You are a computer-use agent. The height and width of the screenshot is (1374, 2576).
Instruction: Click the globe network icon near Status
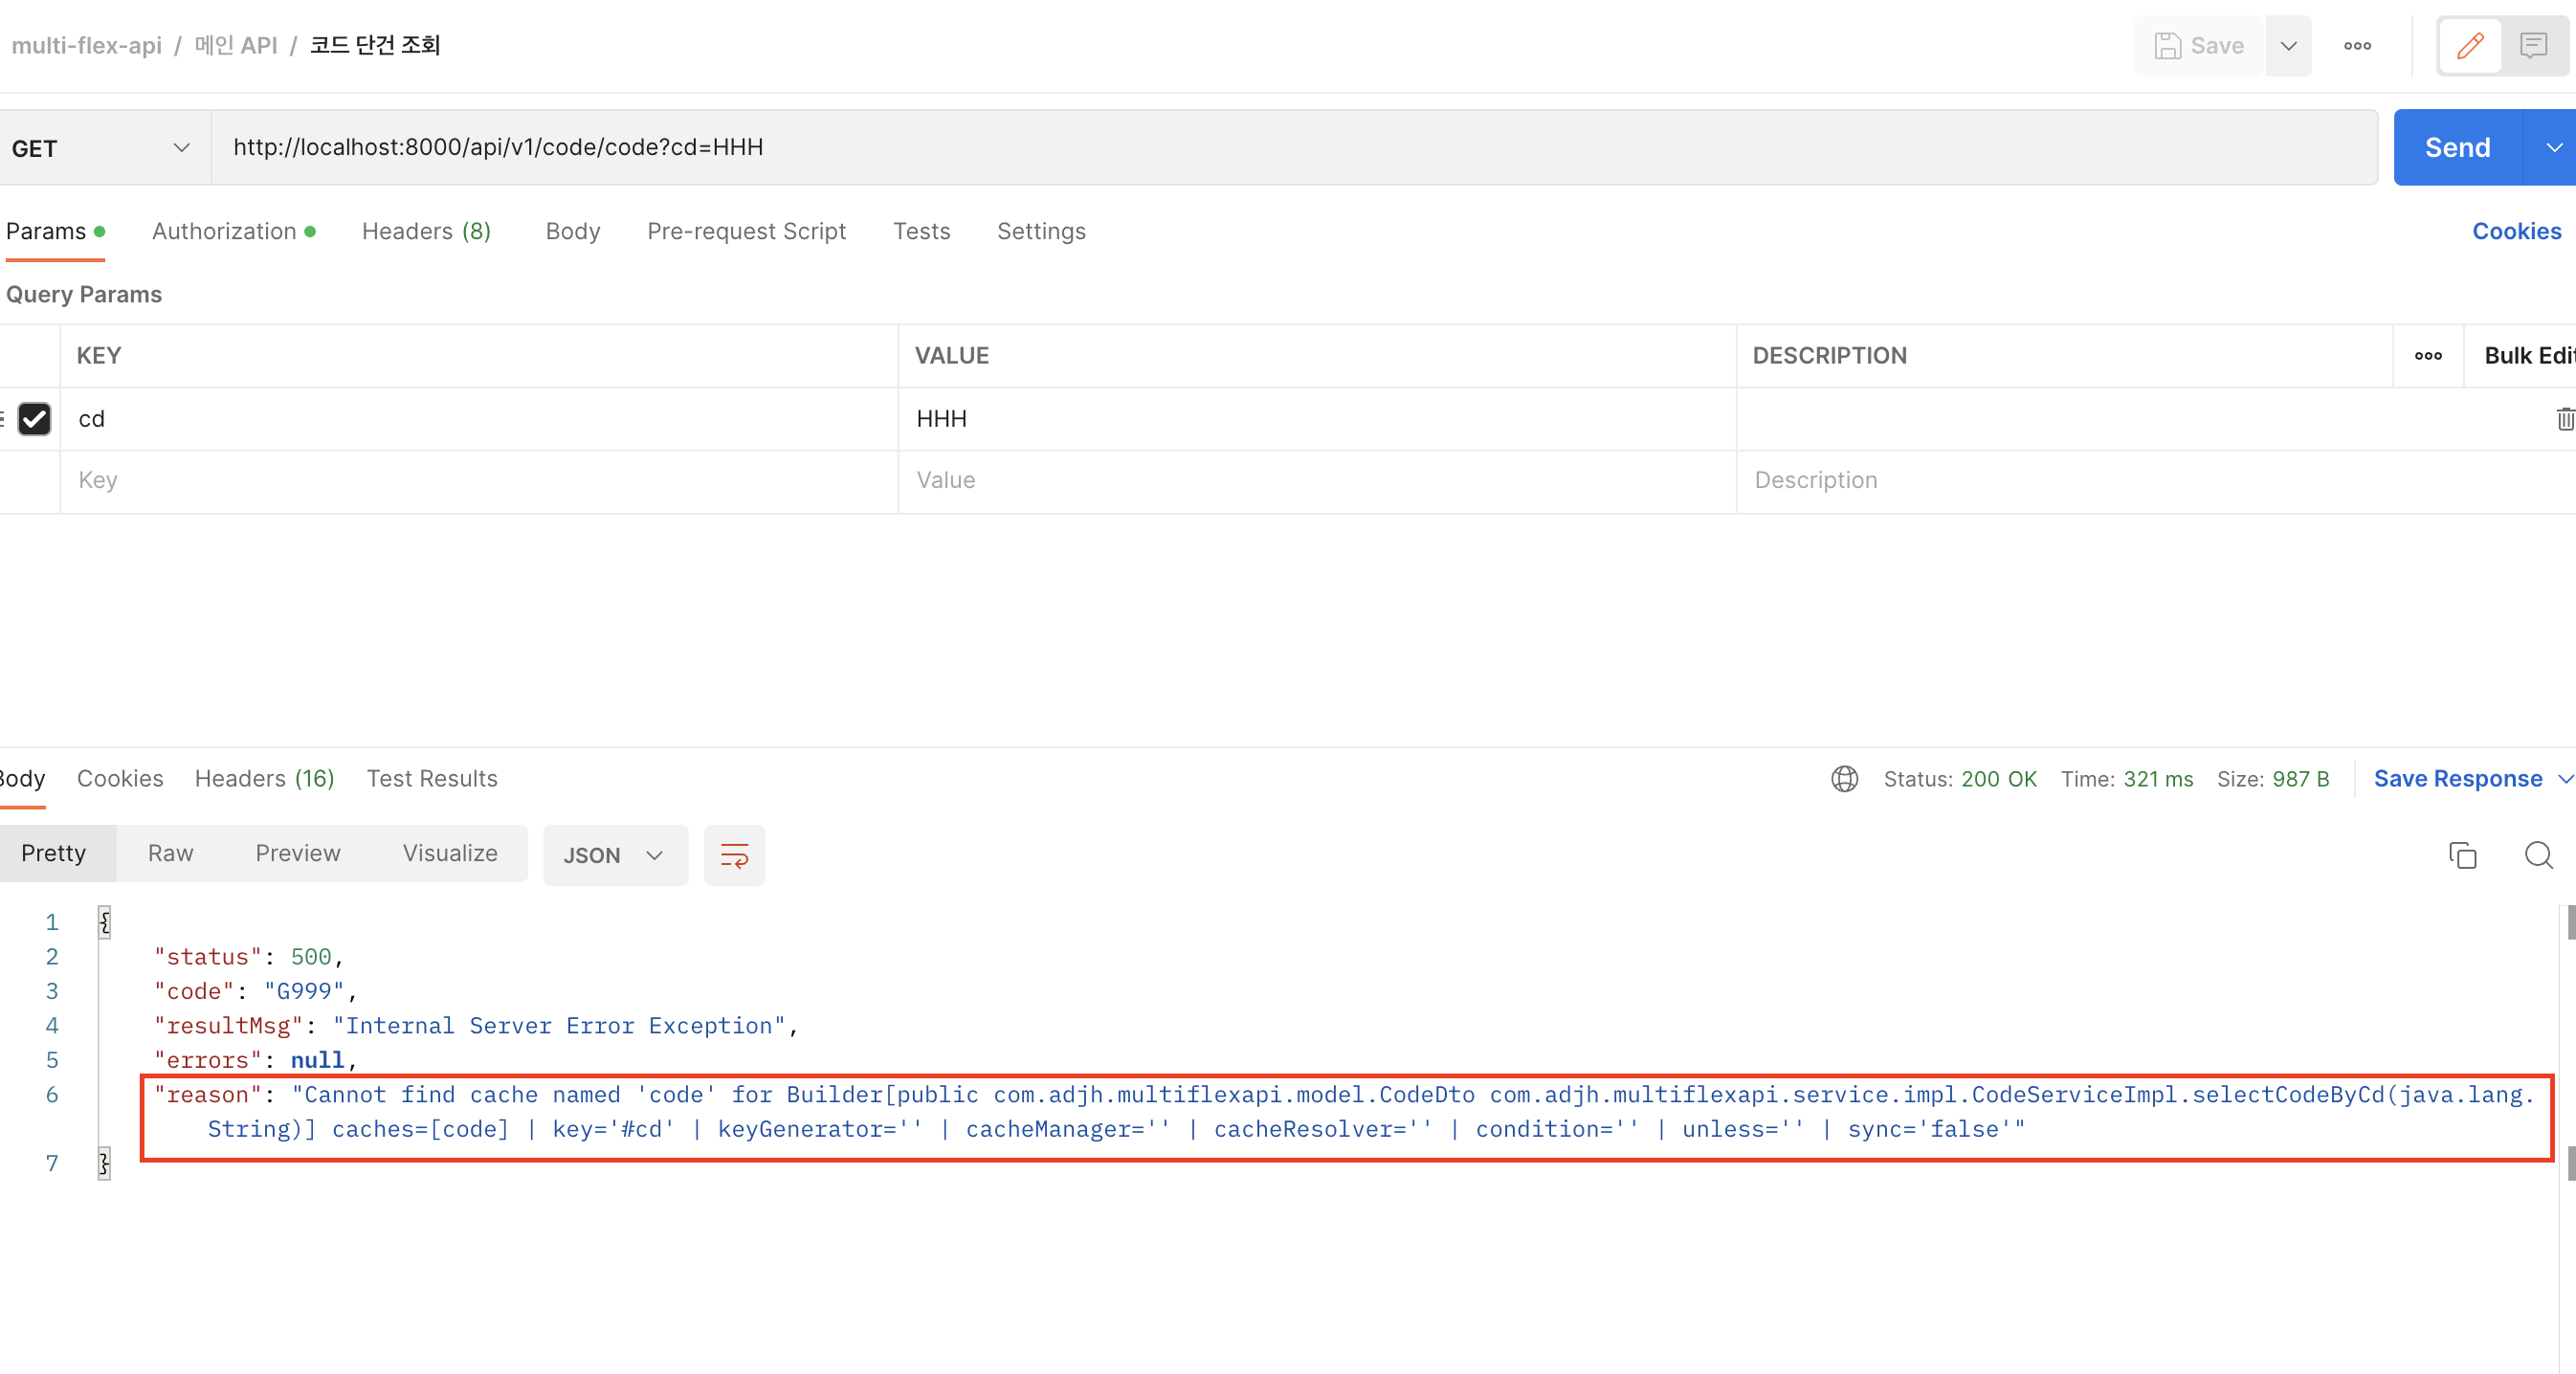(1844, 779)
